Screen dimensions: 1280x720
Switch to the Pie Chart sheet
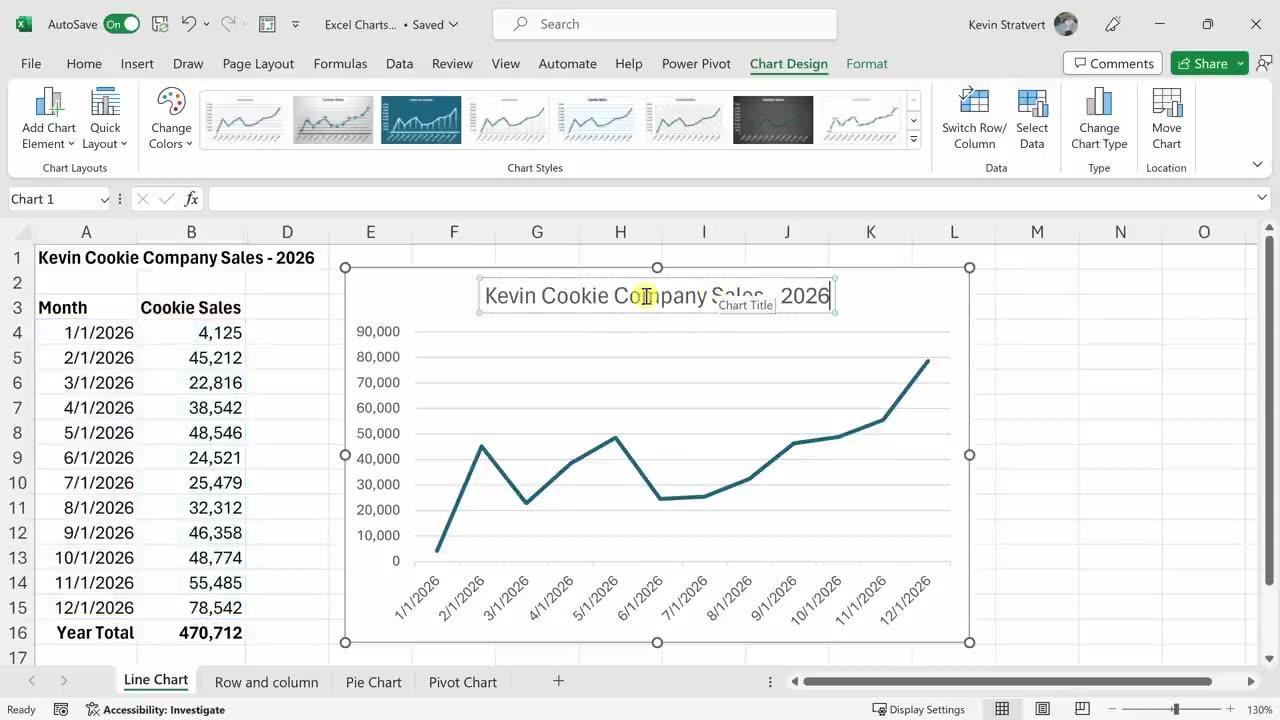(x=373, y=682)
